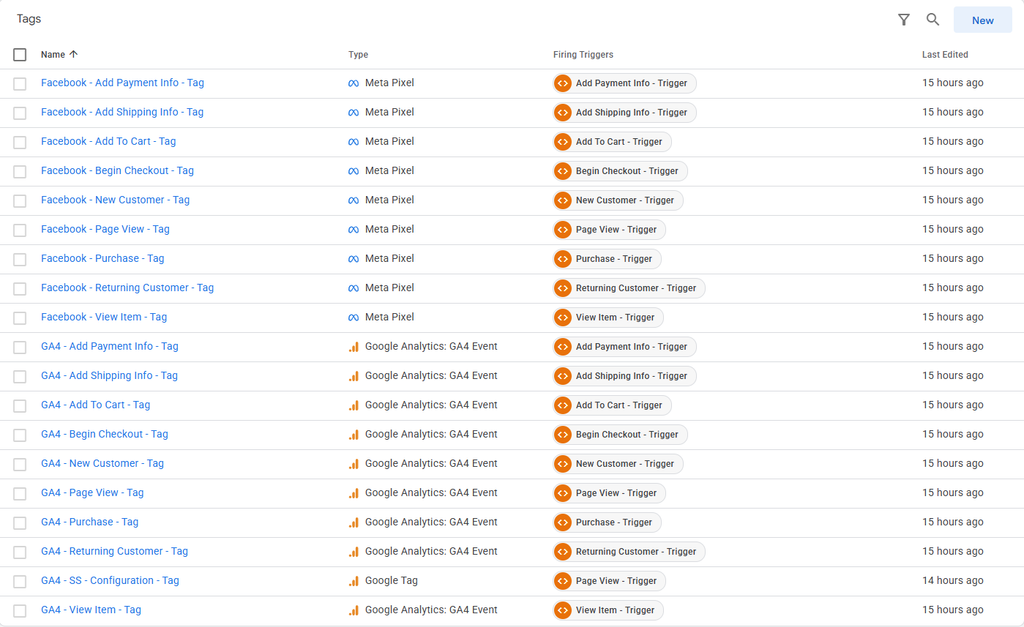
Task: Sort by Last Edited column header
Action: click(945, 54)
